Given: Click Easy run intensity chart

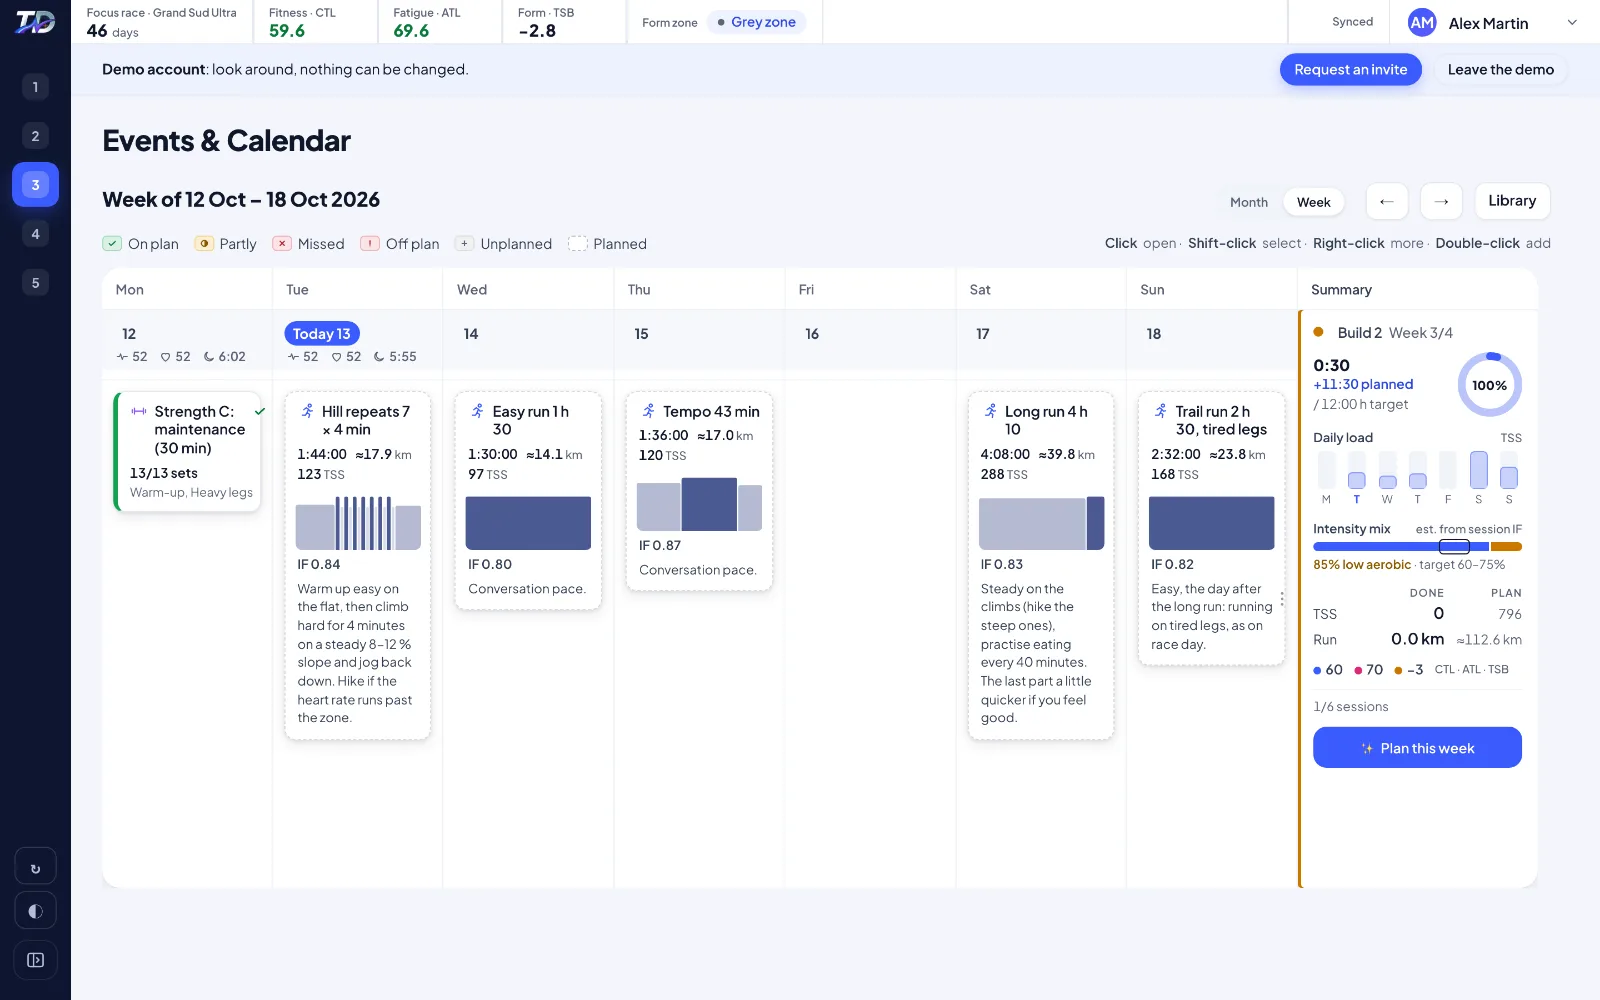Looking at the screenshot, I should click(x=528, y=523).
